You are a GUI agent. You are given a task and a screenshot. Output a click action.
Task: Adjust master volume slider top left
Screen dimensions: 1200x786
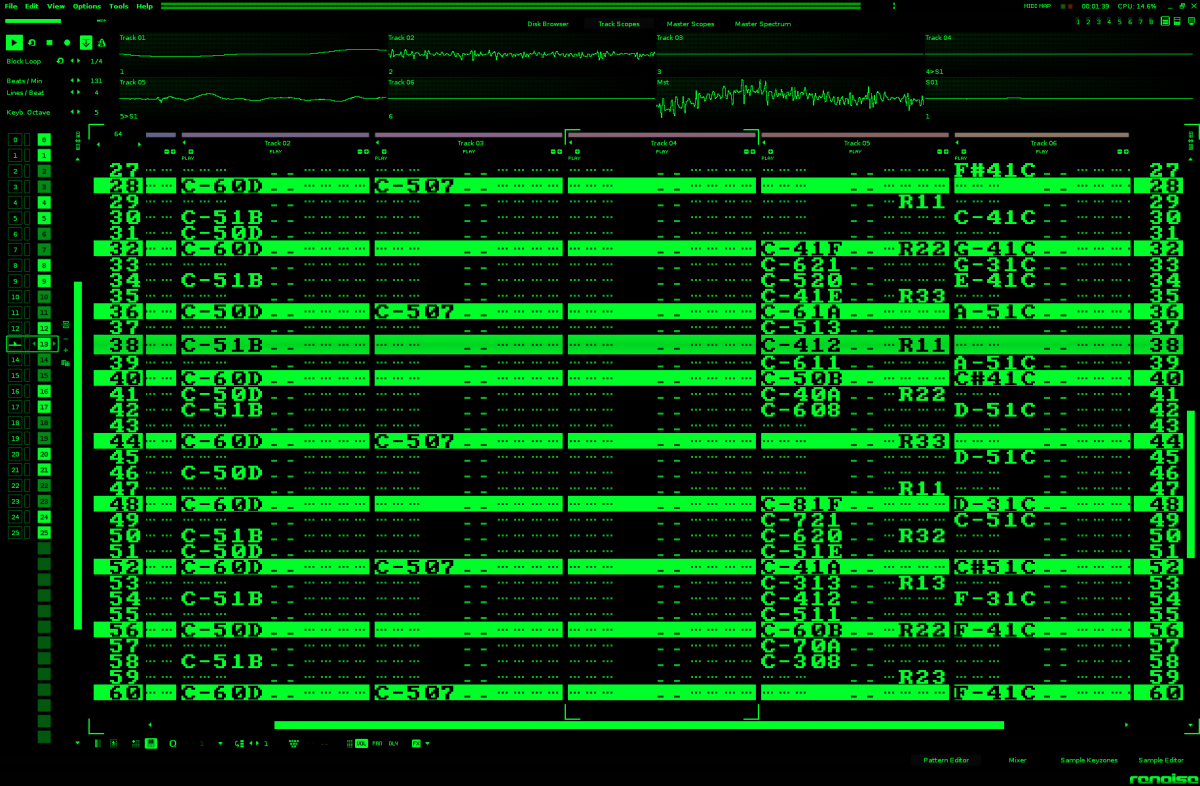33,21
